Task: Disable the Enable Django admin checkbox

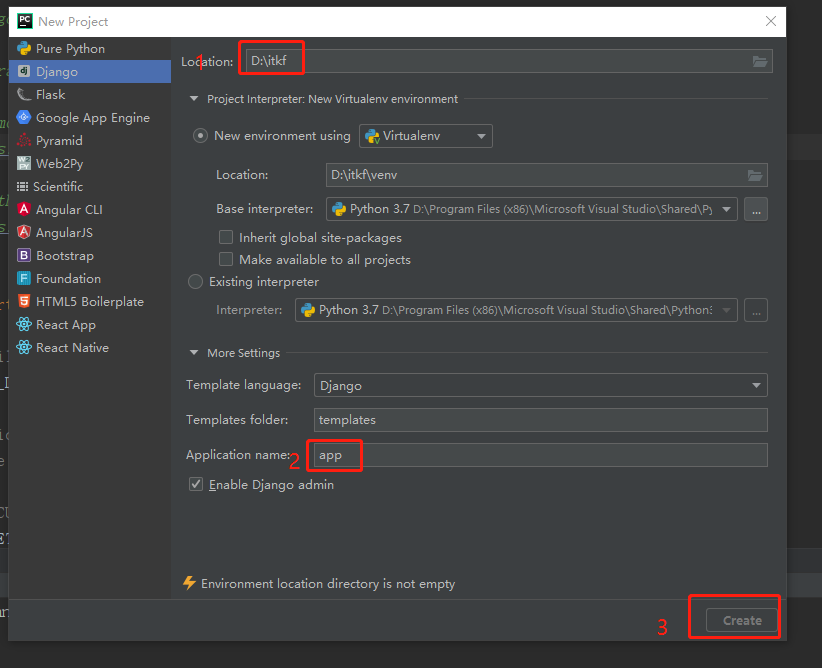Action: (x=196, y=482)
